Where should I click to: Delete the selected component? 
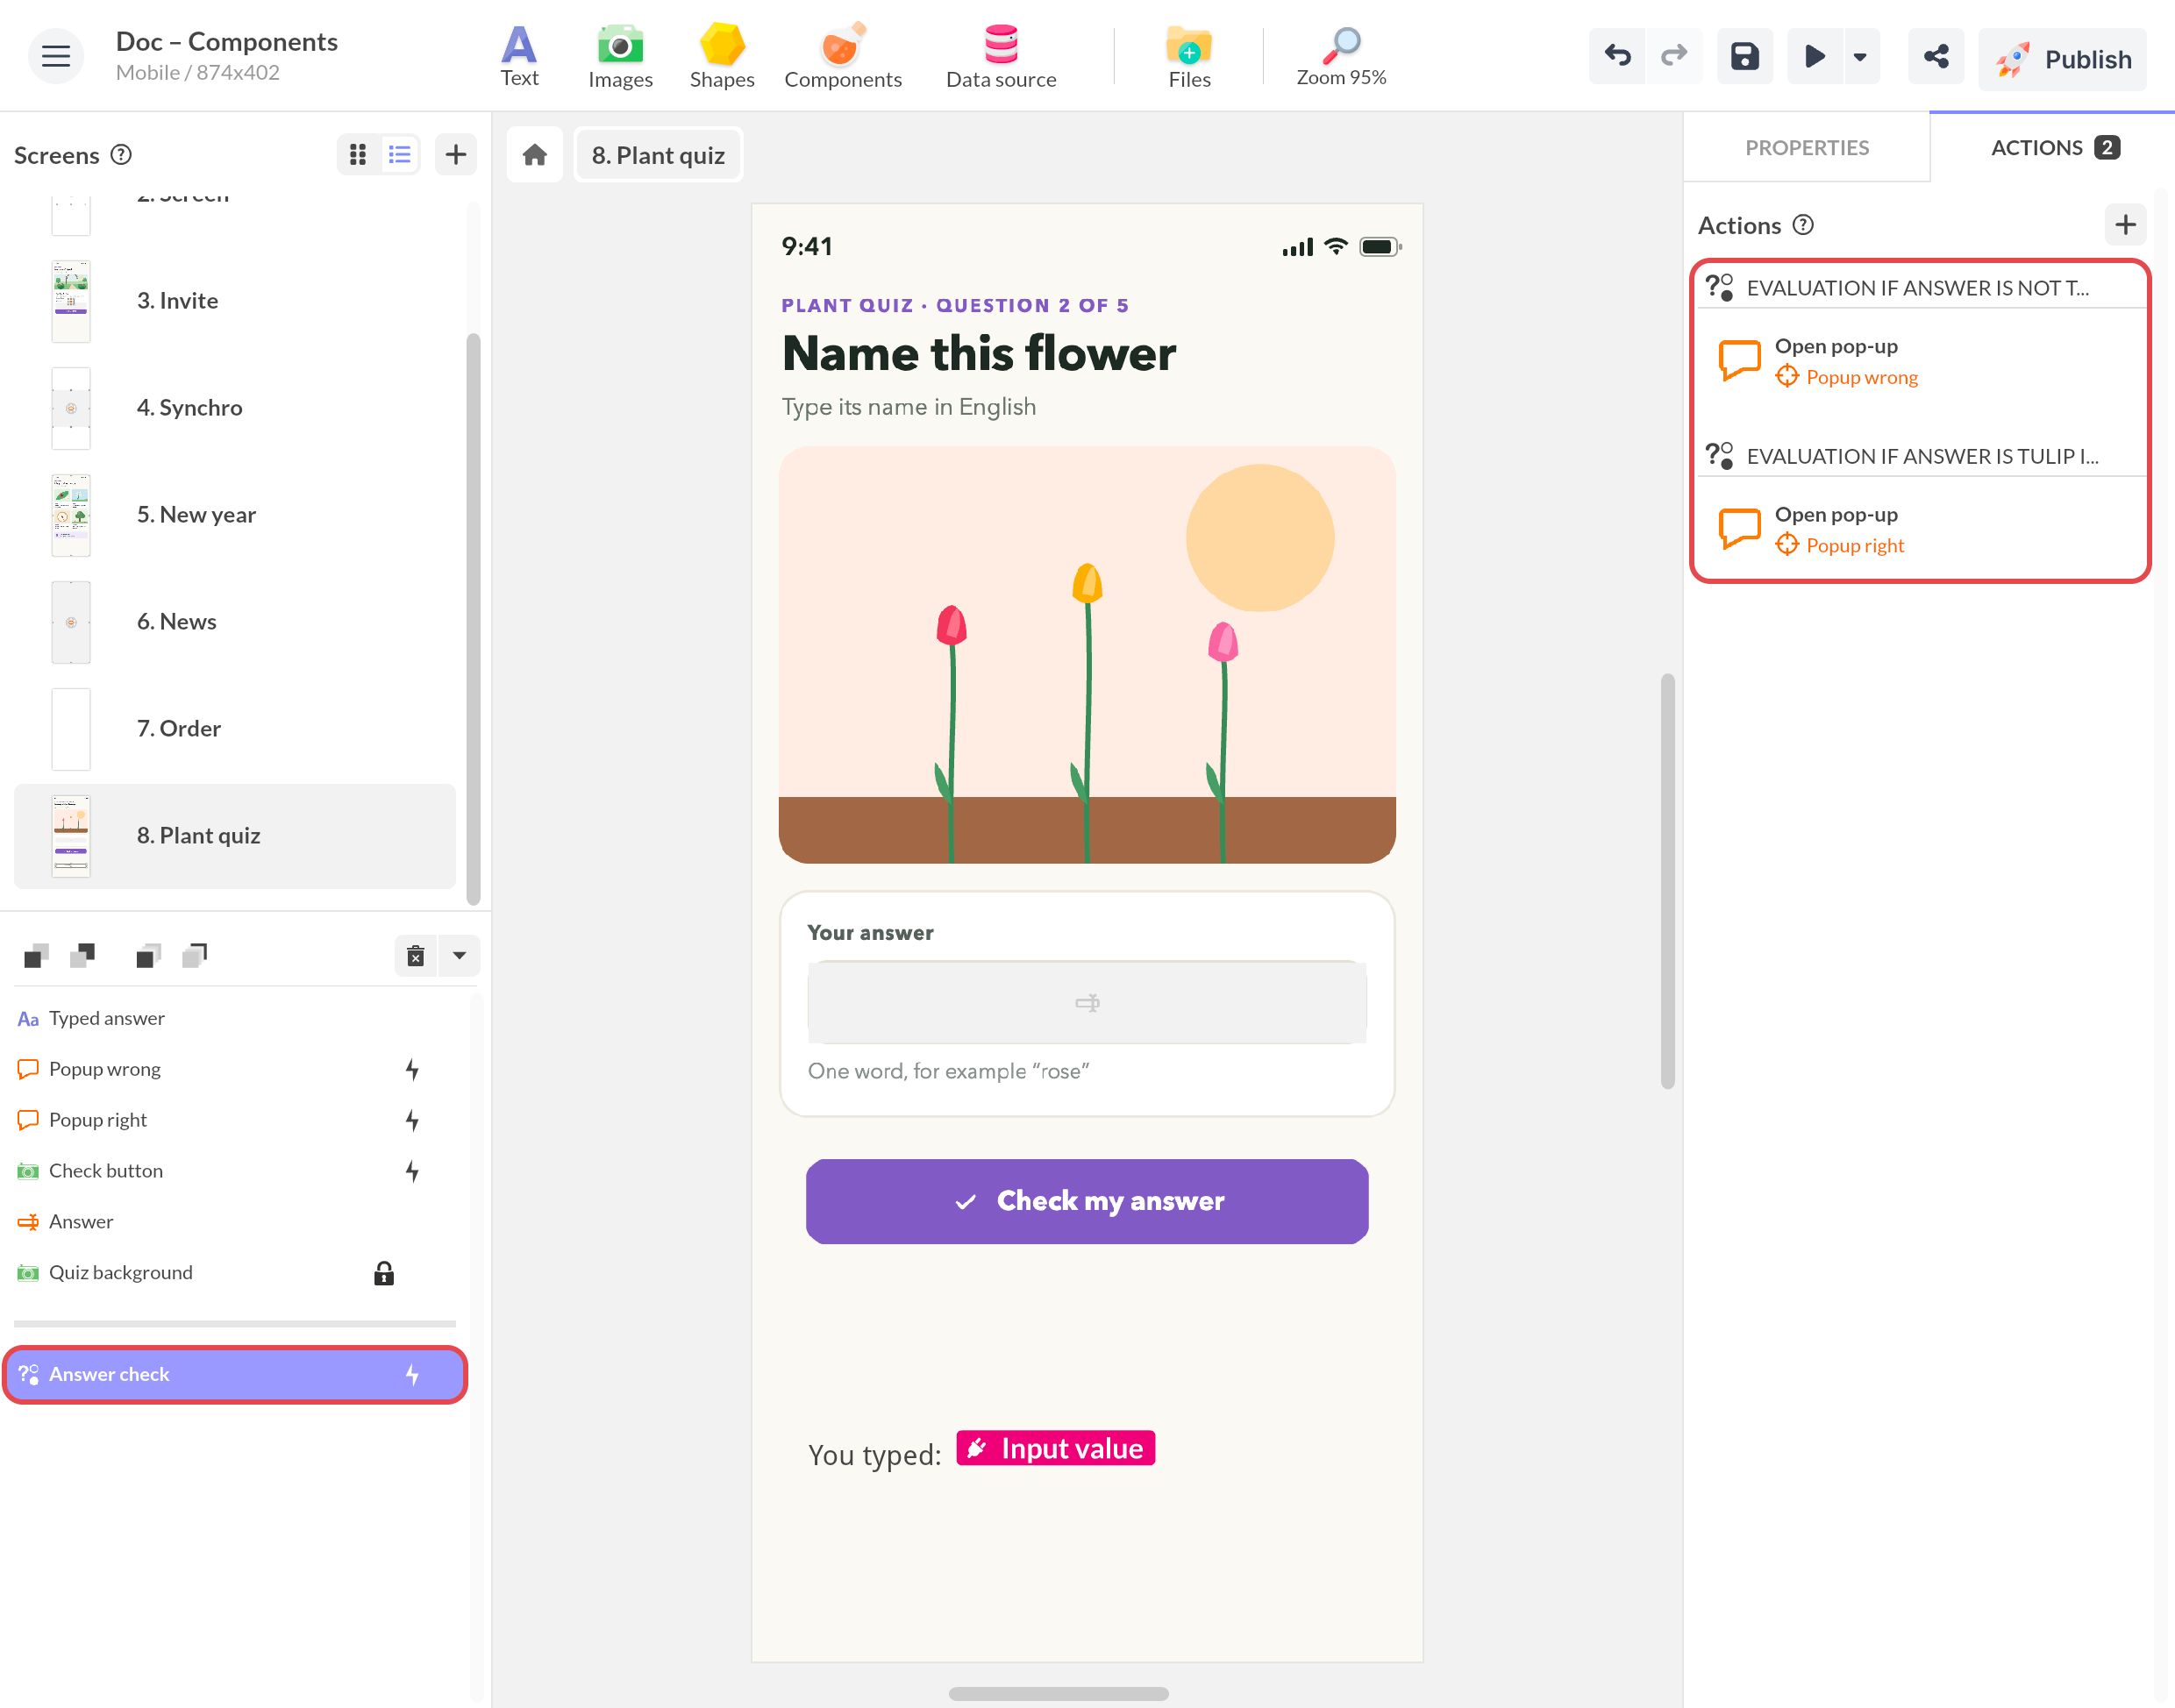coord(416,955)
